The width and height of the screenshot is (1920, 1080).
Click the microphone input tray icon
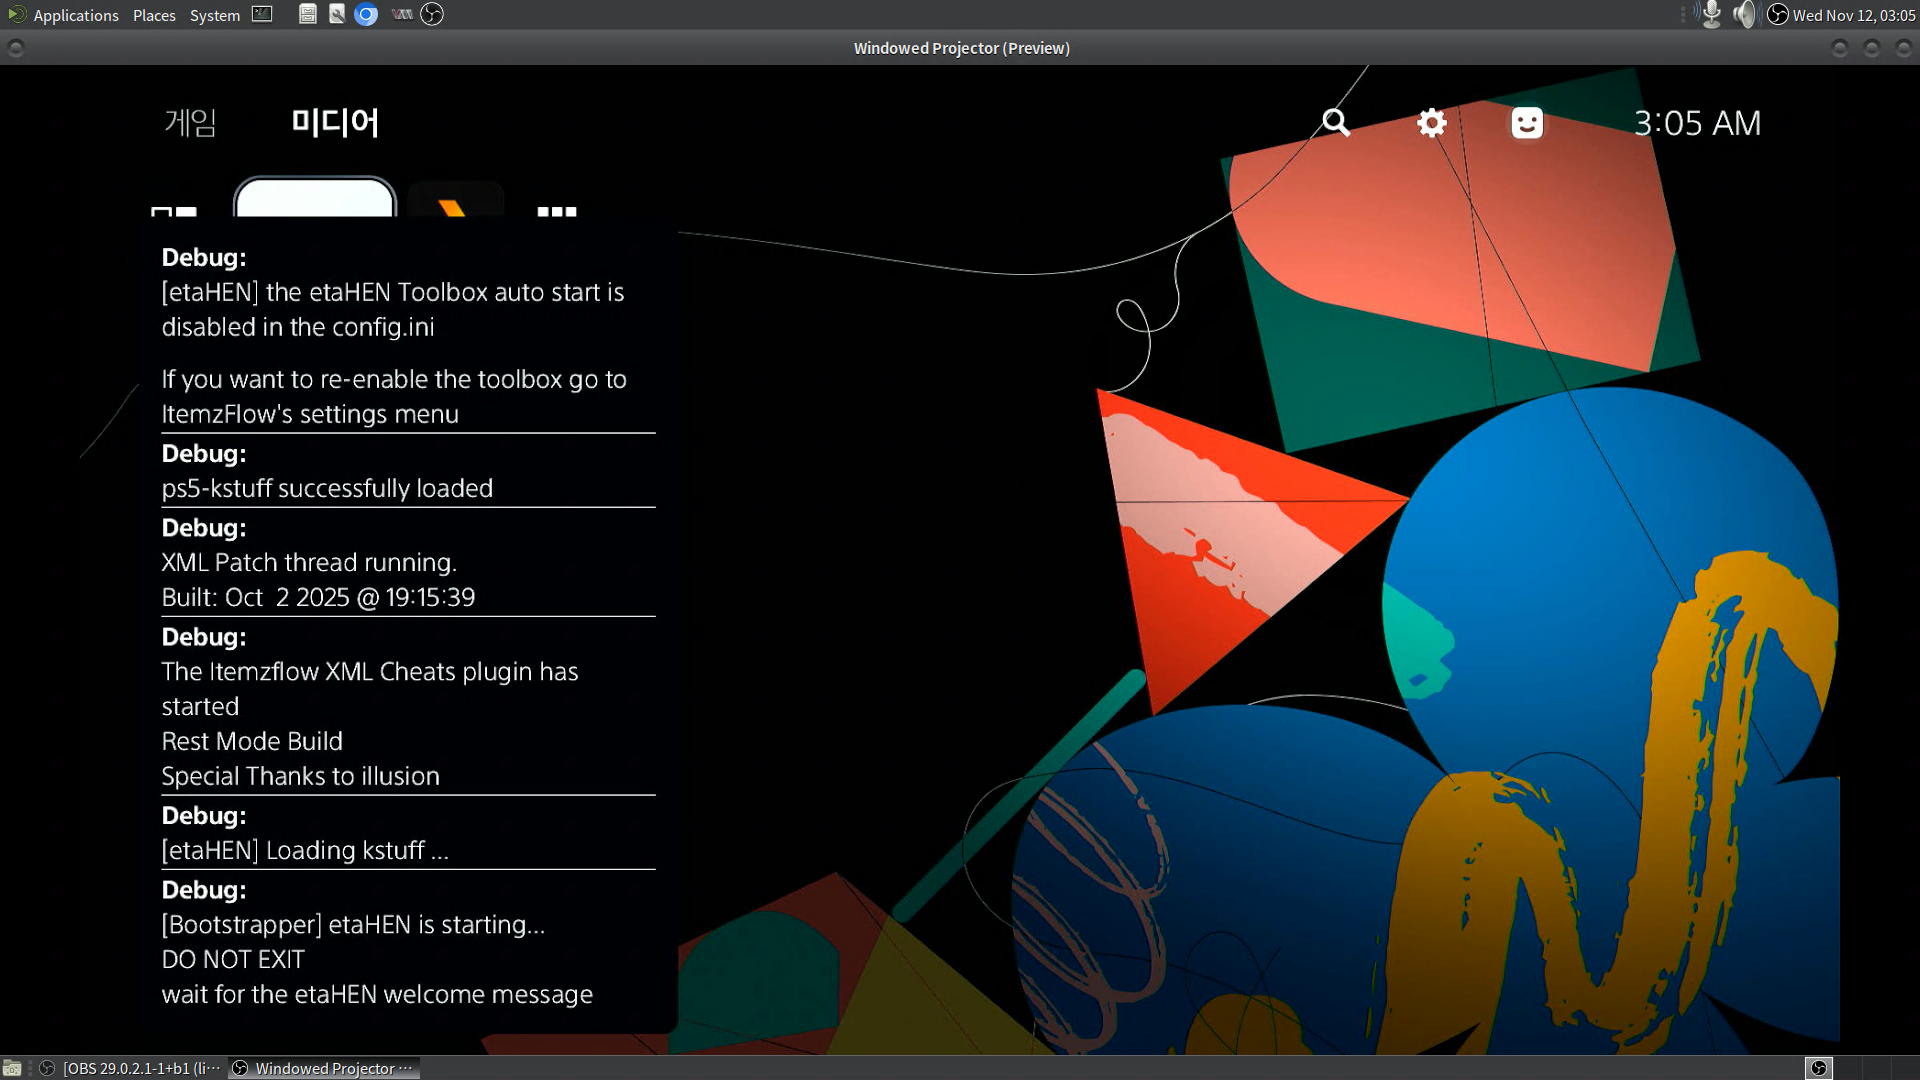[x=1711, y=14]
